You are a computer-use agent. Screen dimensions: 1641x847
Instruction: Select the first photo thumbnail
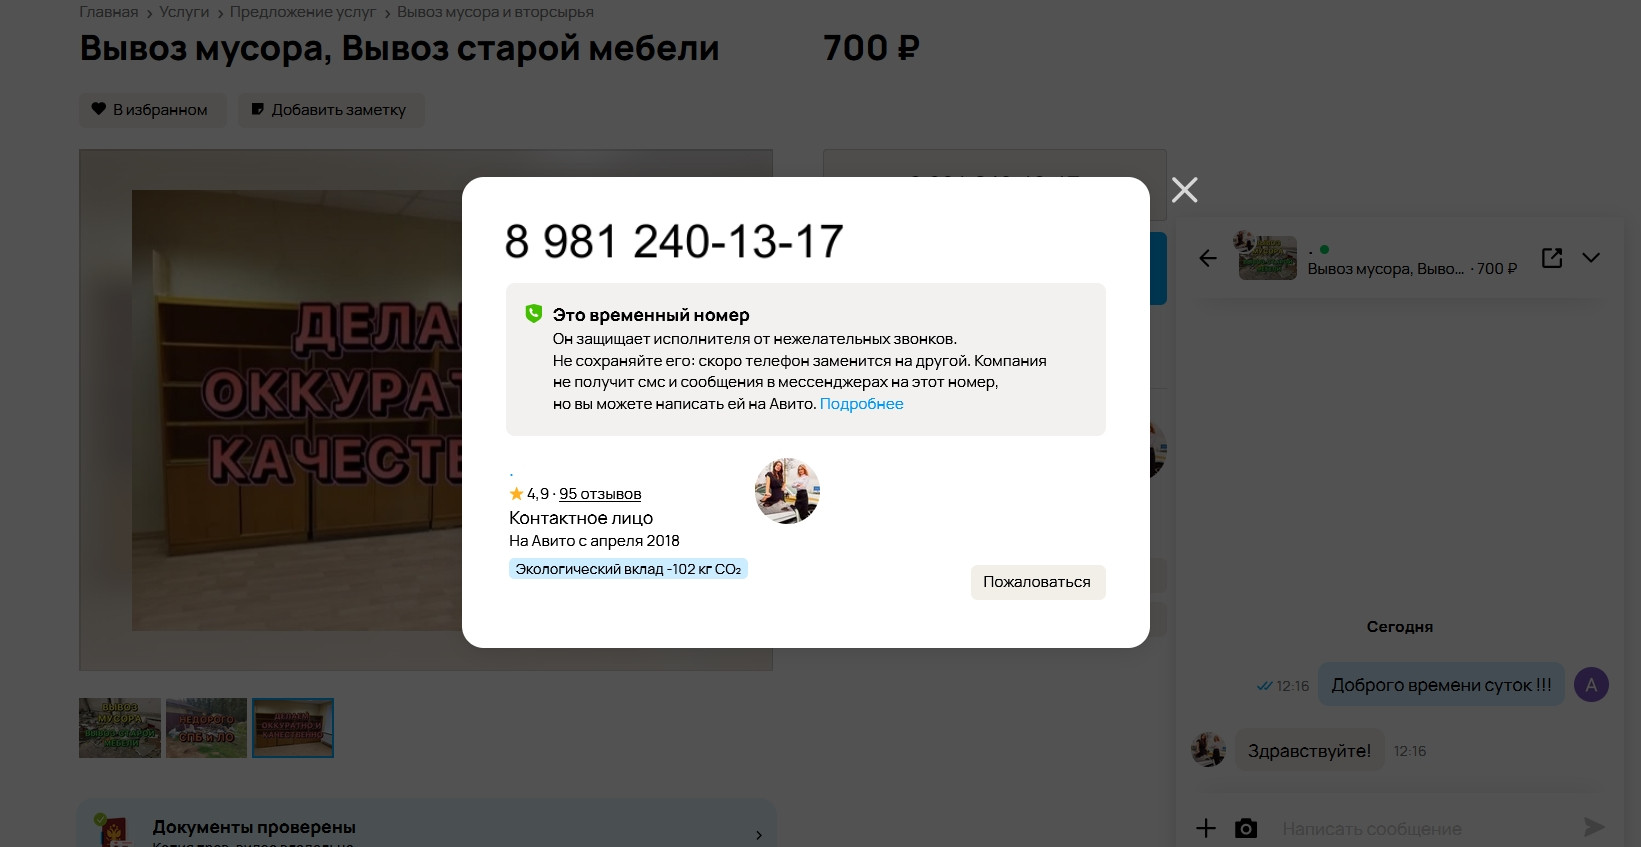[x=120, y=728]
